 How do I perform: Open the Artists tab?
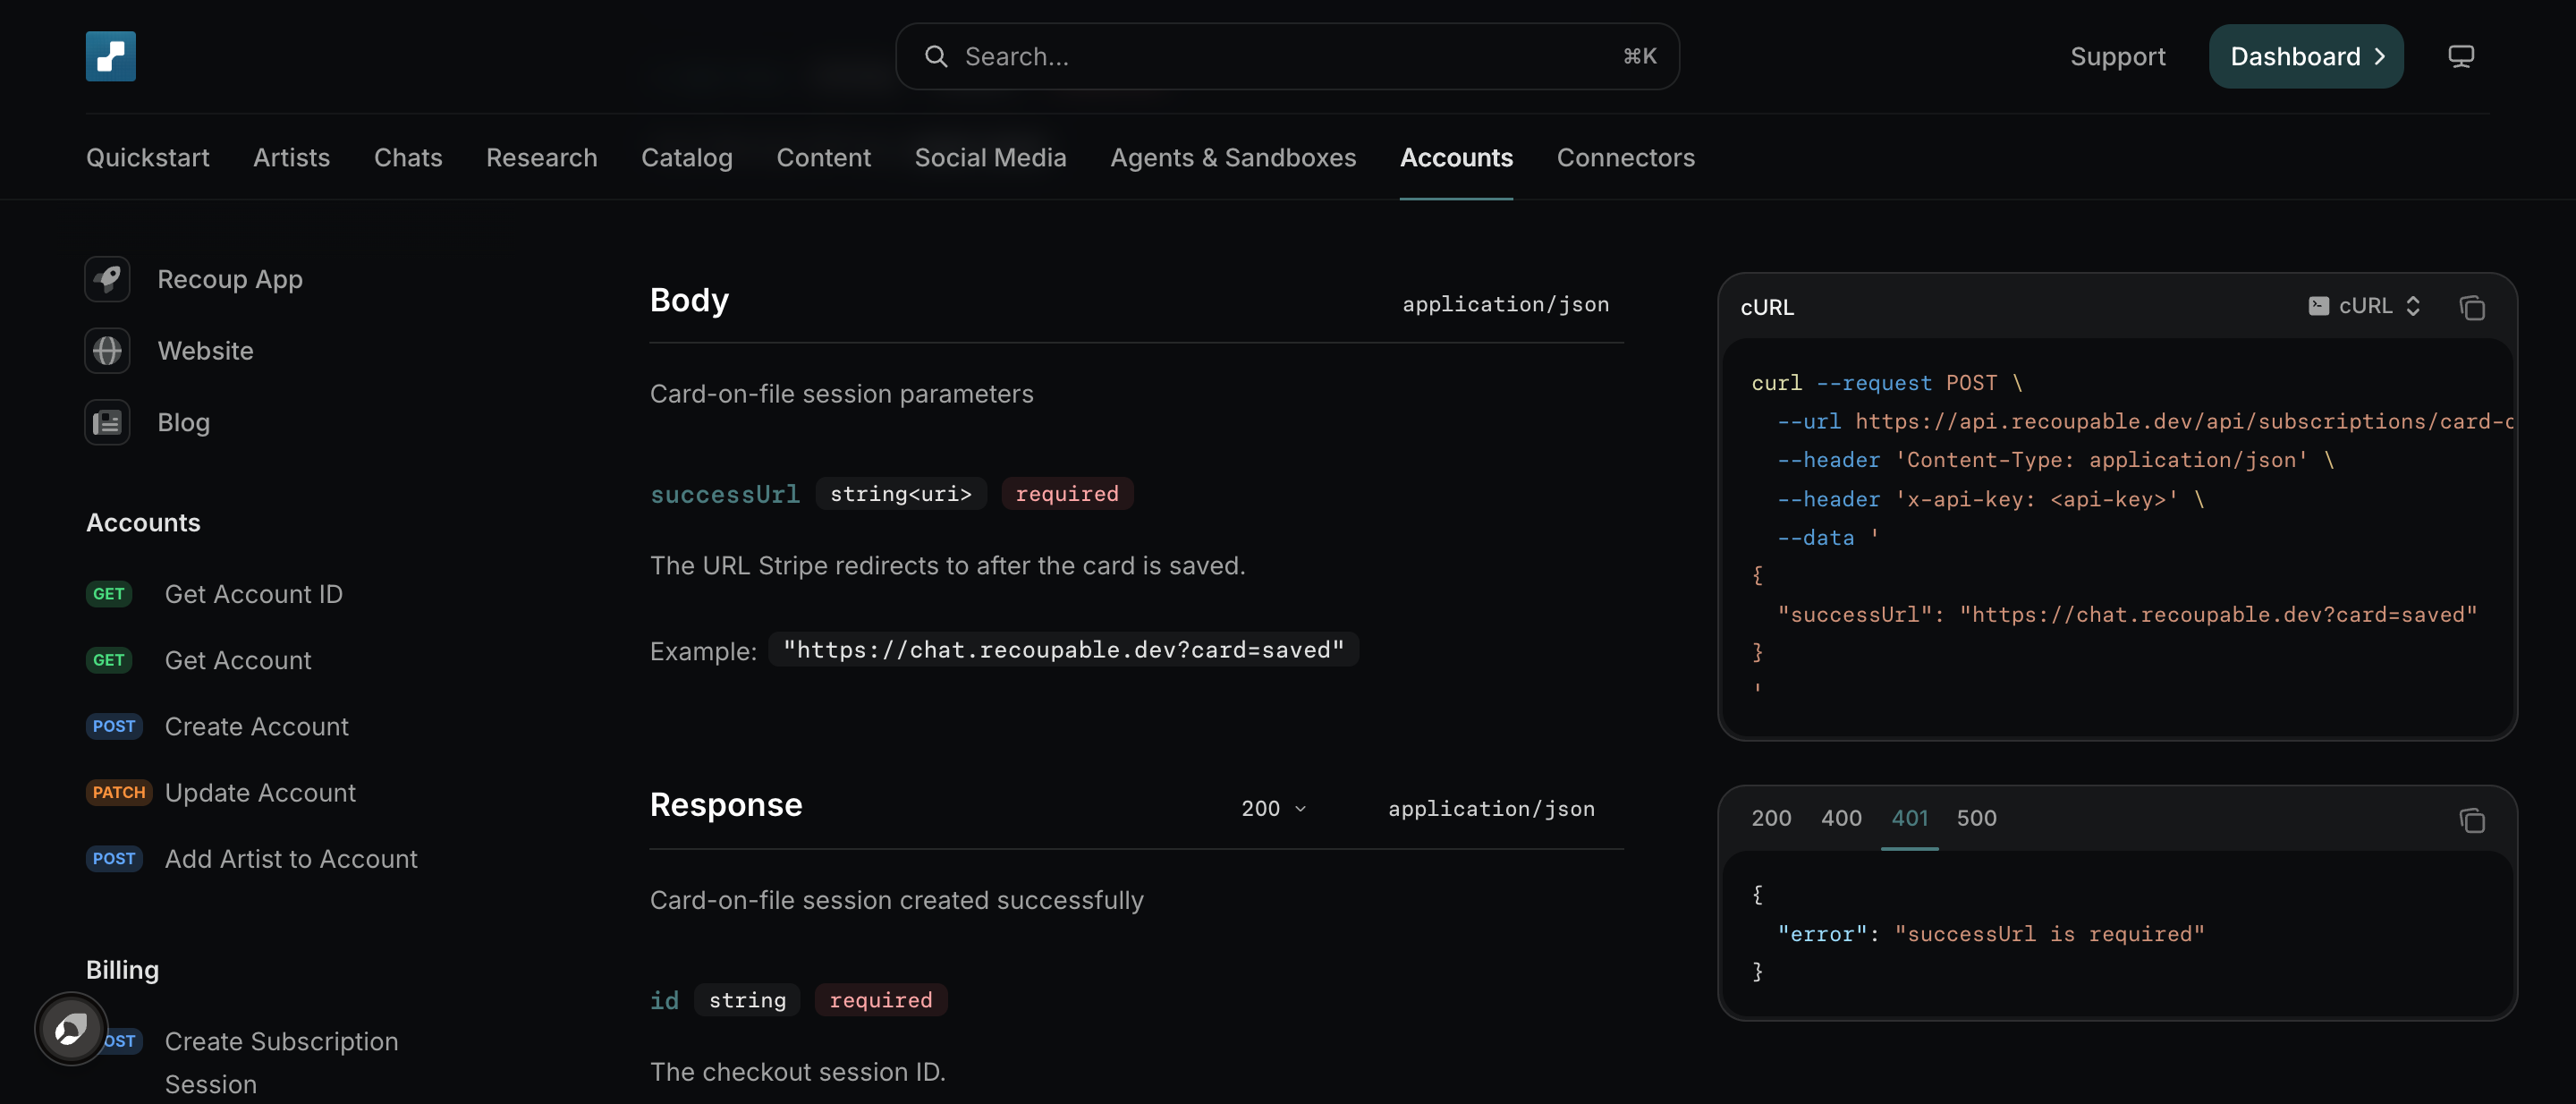[291, 157]
